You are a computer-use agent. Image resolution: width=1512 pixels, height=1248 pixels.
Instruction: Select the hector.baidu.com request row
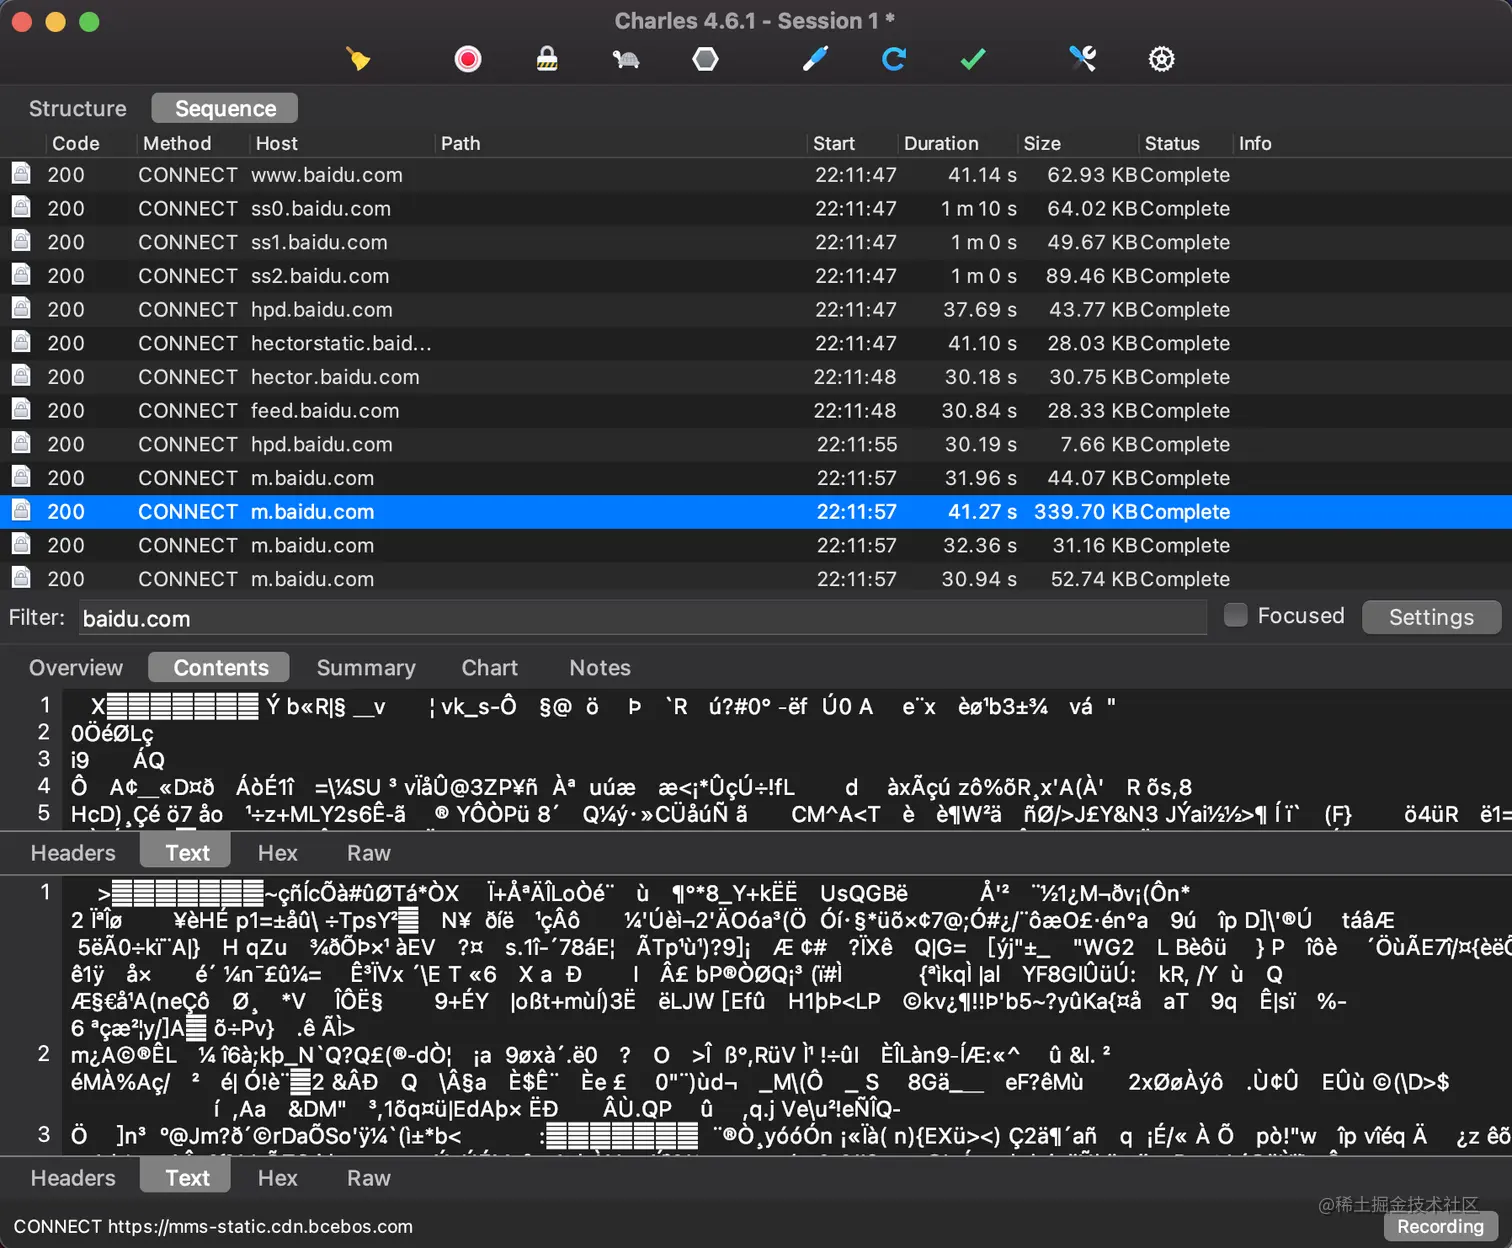click(756, 377)
